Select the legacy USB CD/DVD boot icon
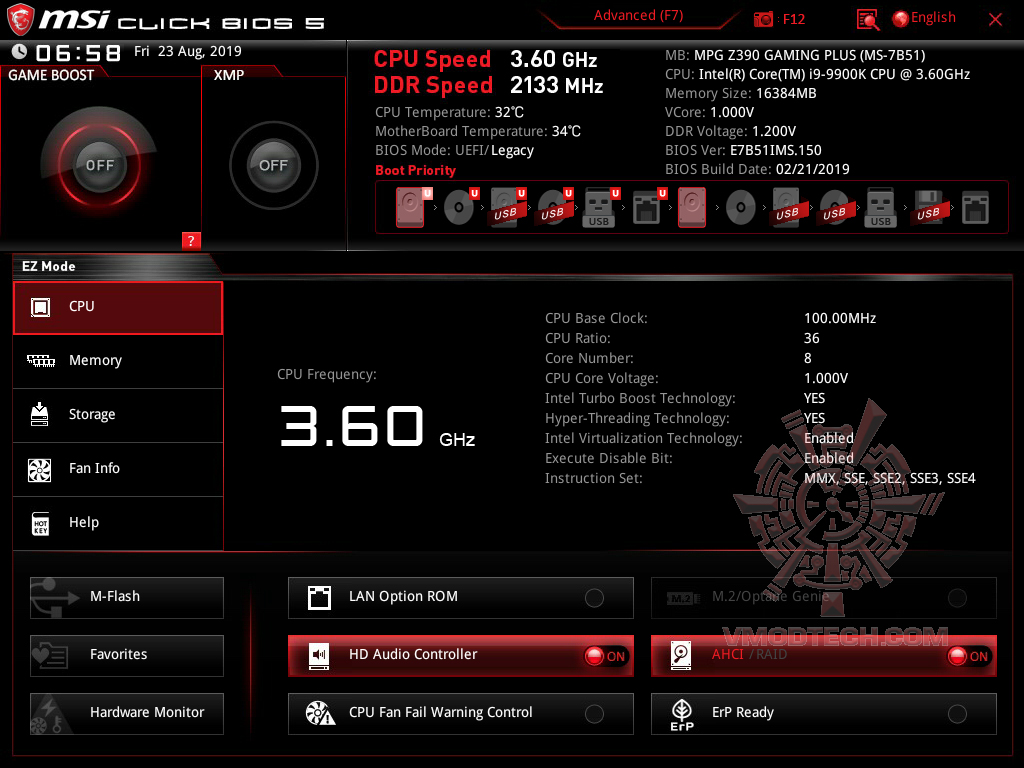Viewport: 1024px width, 768px height. tap(835, 208)
